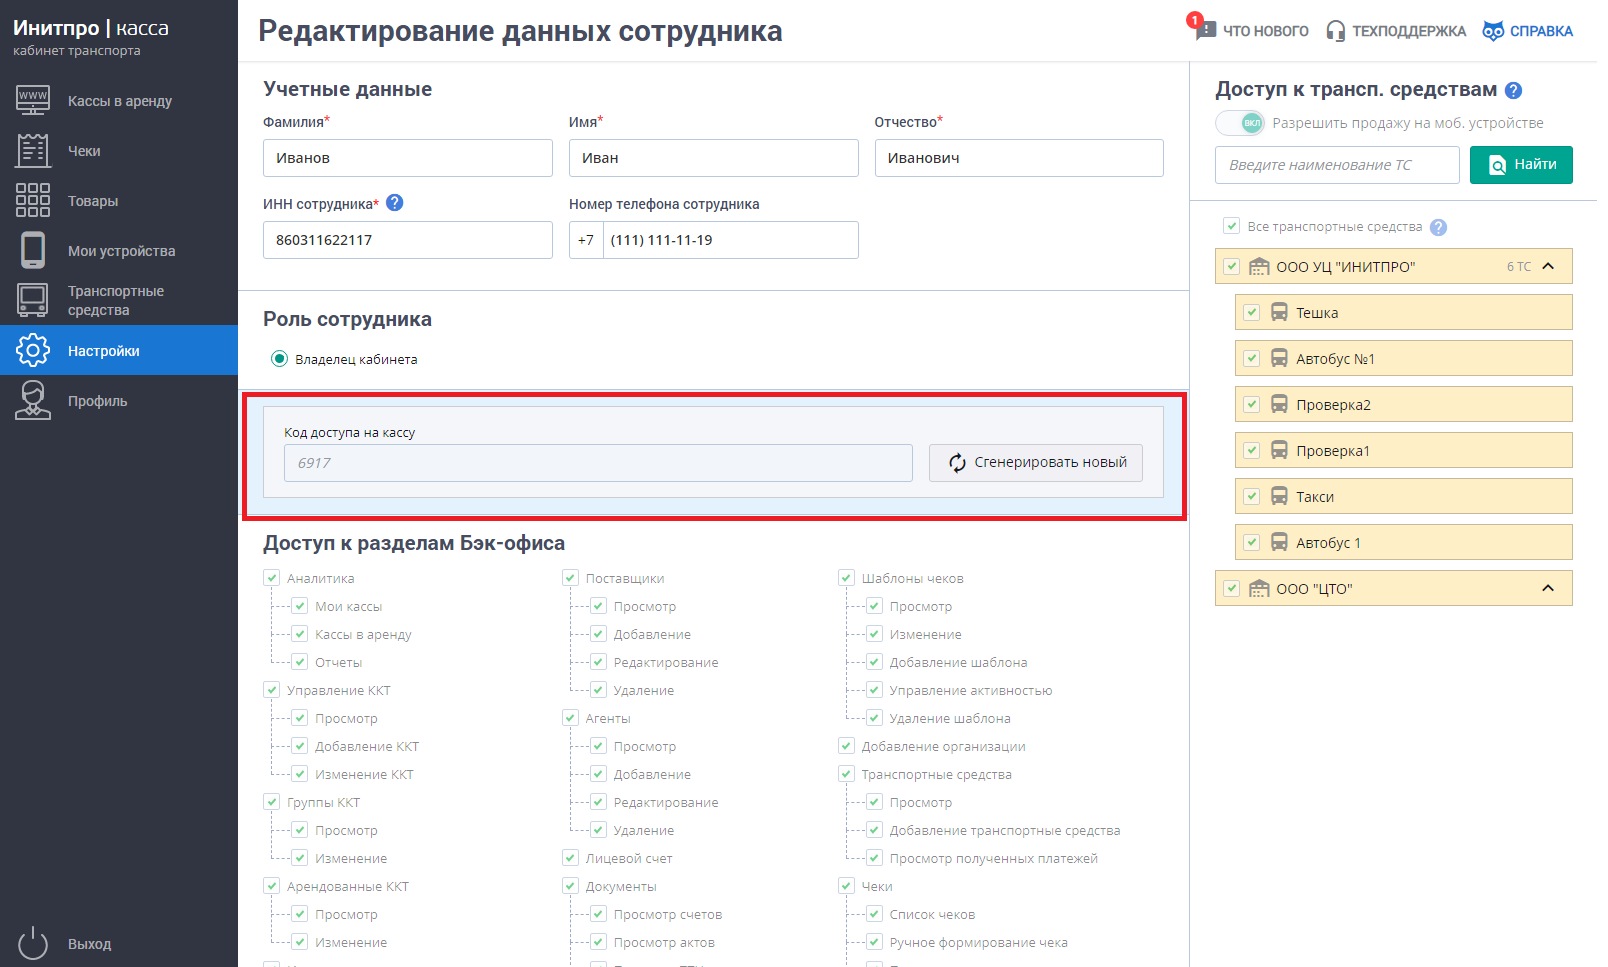The width and height of the screenshot is (1608, 967).
Task: Click the Код доступа на кассу field
Action: tap(598, 463)
